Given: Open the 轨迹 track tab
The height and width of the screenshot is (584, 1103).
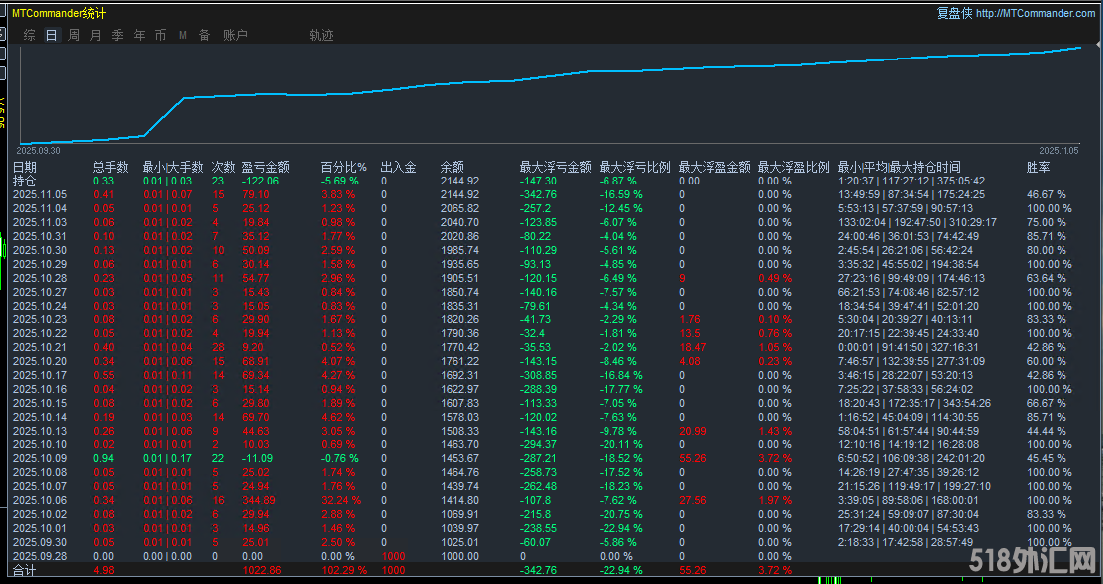Looking at the screenshot, I should (321, 35).
